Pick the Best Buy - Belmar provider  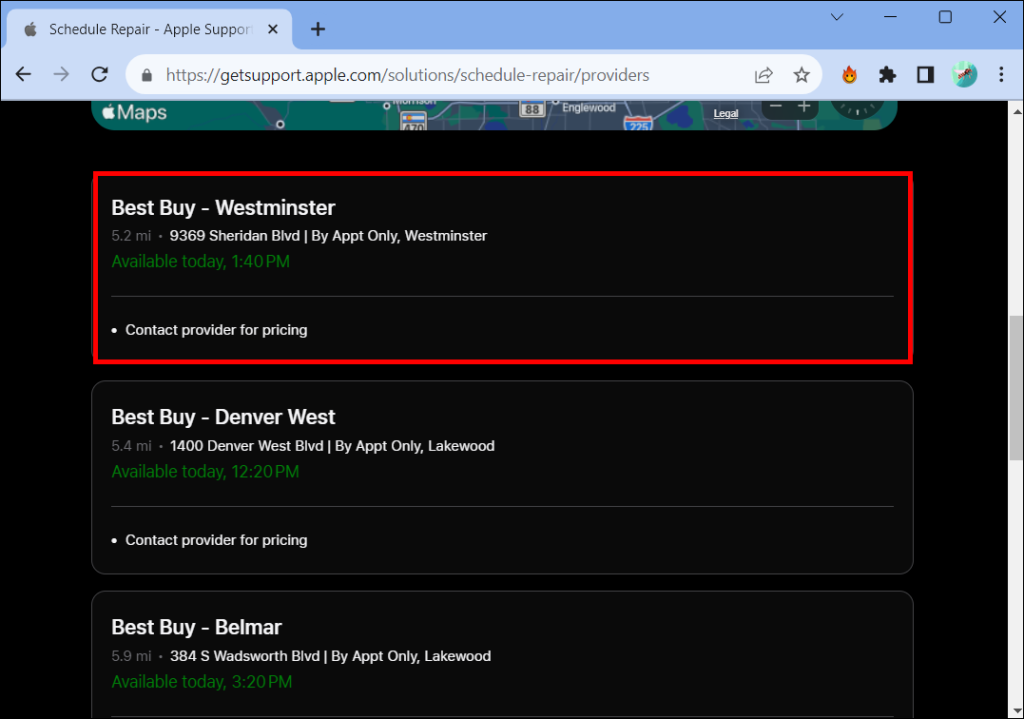pyautogui.click(x=502, y=654)
